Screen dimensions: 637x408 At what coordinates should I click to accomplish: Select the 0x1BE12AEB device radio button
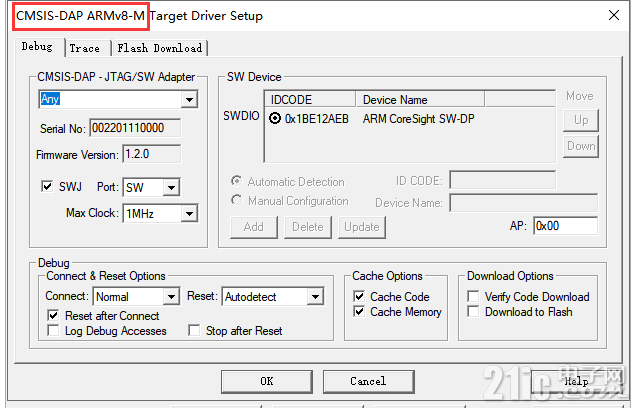click(x=275, y=119)
